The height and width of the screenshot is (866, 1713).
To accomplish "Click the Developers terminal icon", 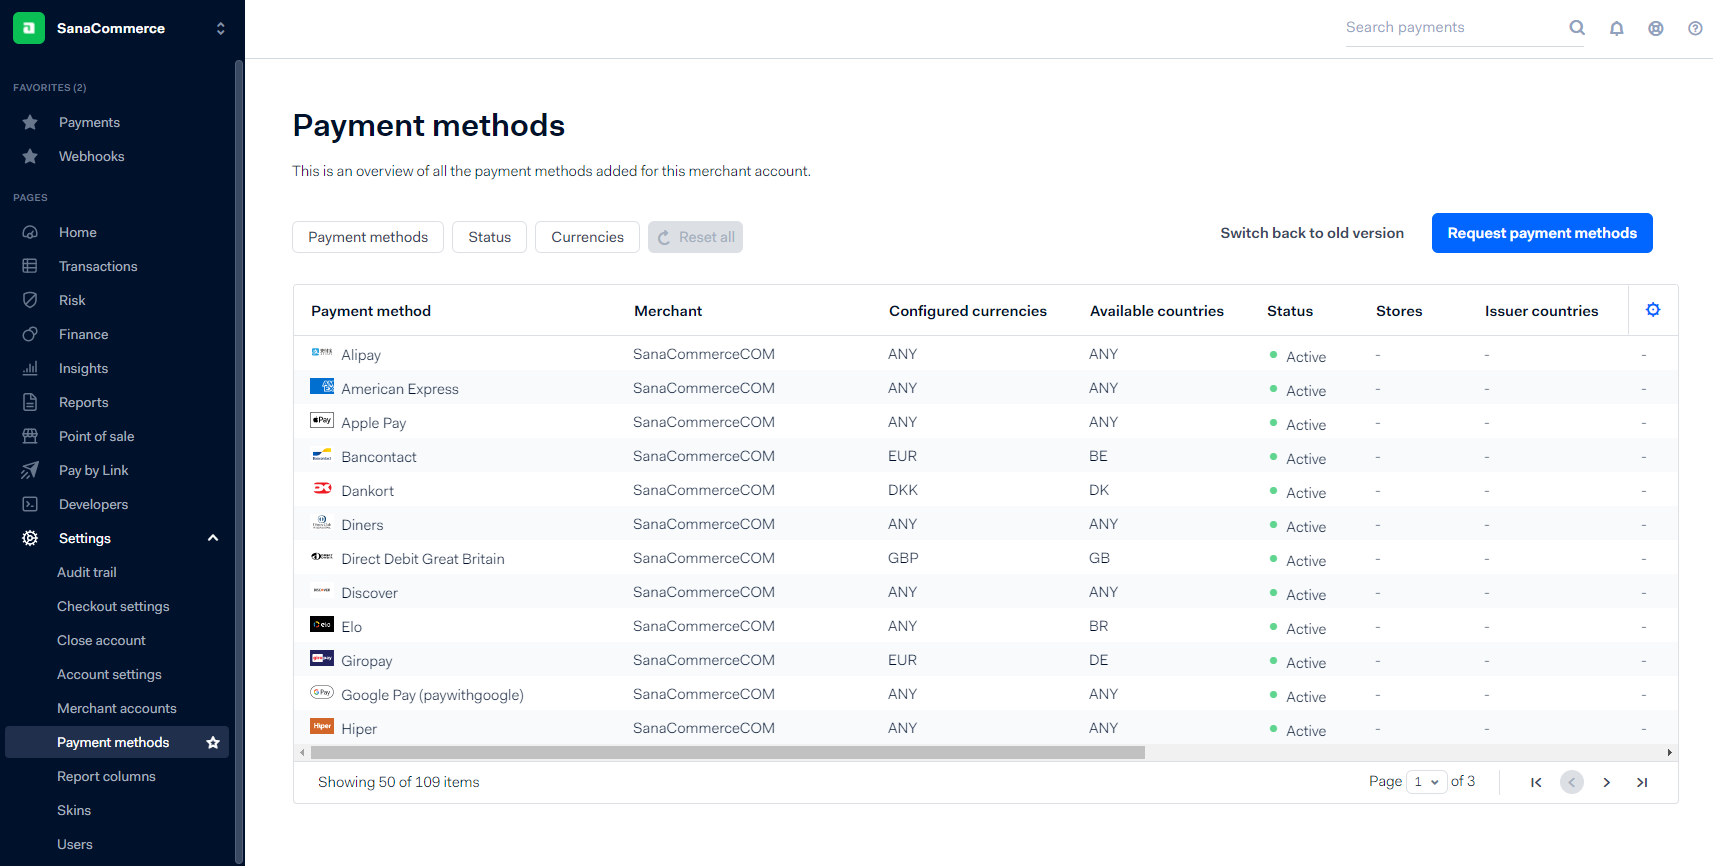I will (x=30, y=504).
